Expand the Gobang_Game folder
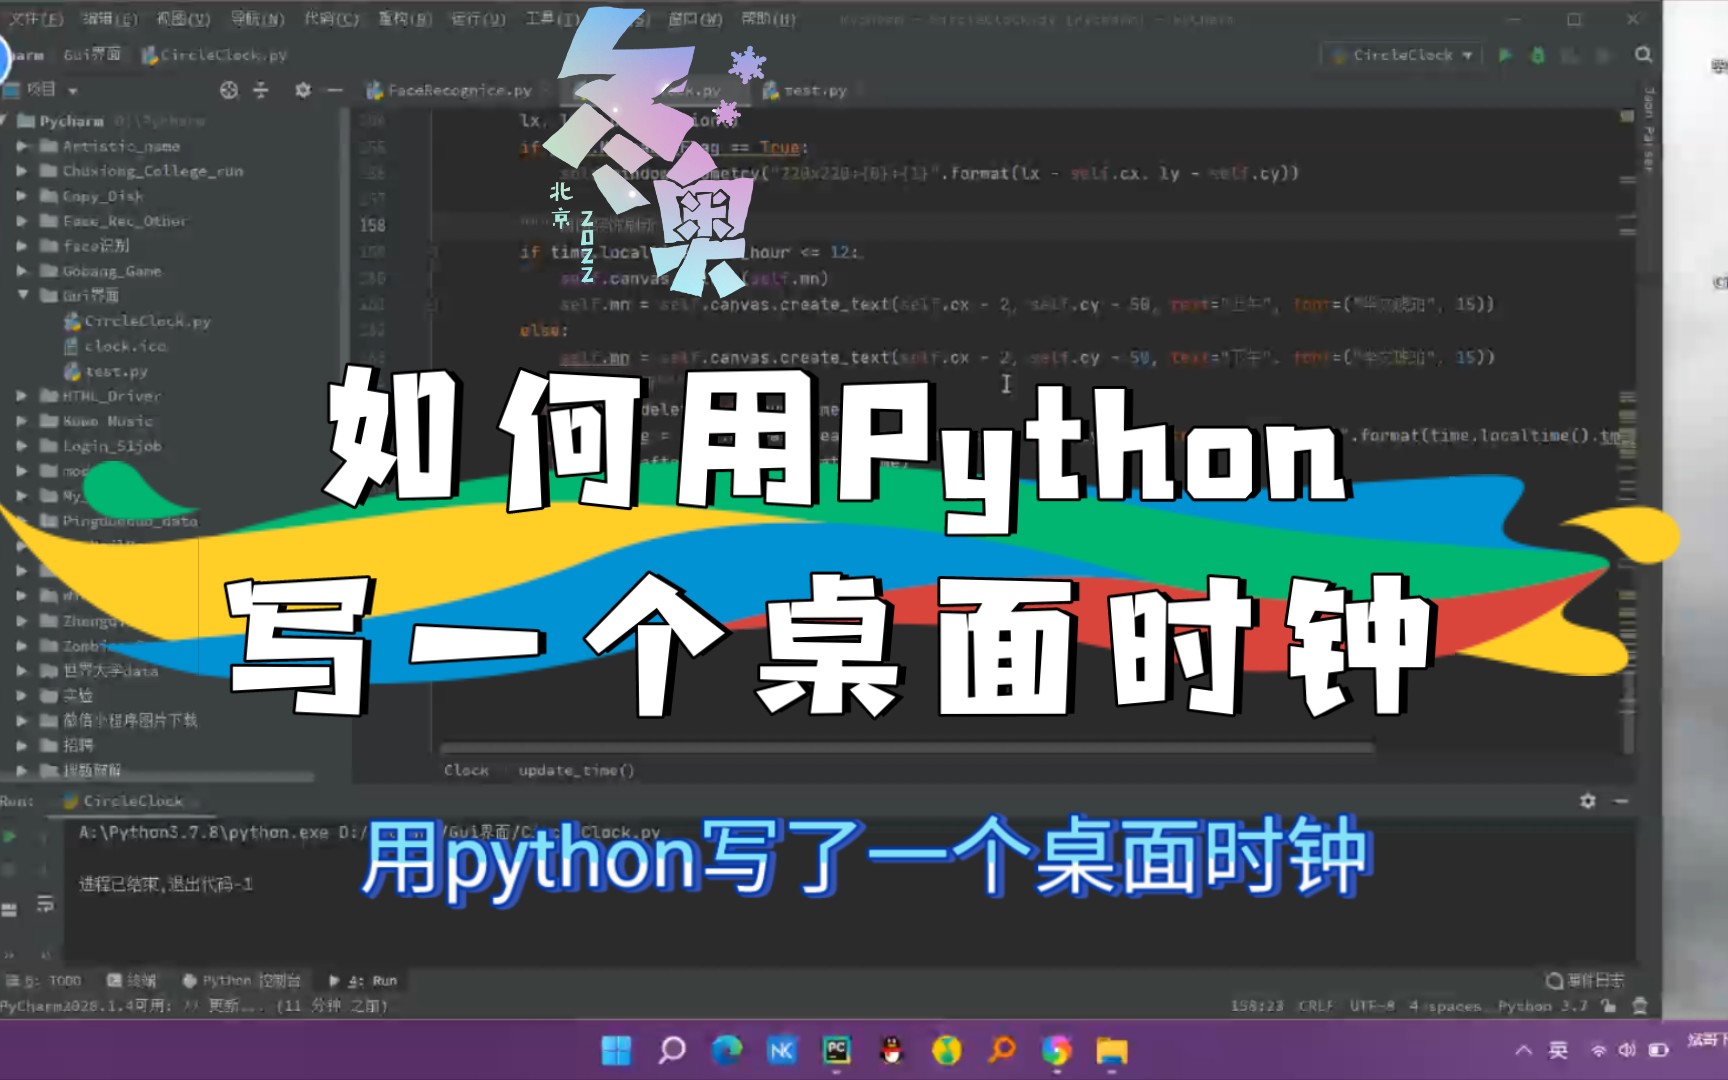The width and height of the screenshot is (1728, 1080). click(x=22, y=271)
